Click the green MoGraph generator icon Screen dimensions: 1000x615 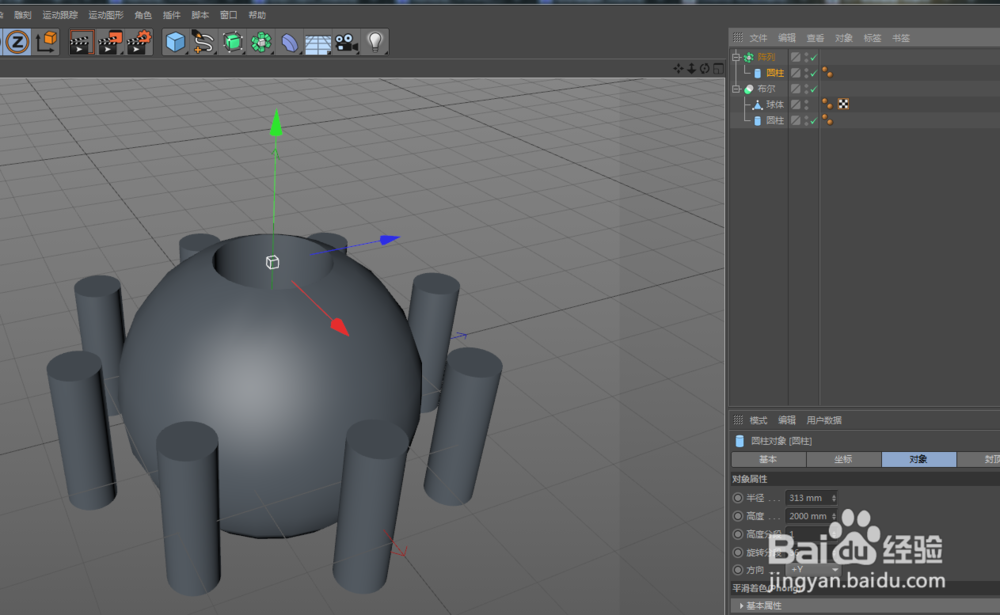(262, 41)
